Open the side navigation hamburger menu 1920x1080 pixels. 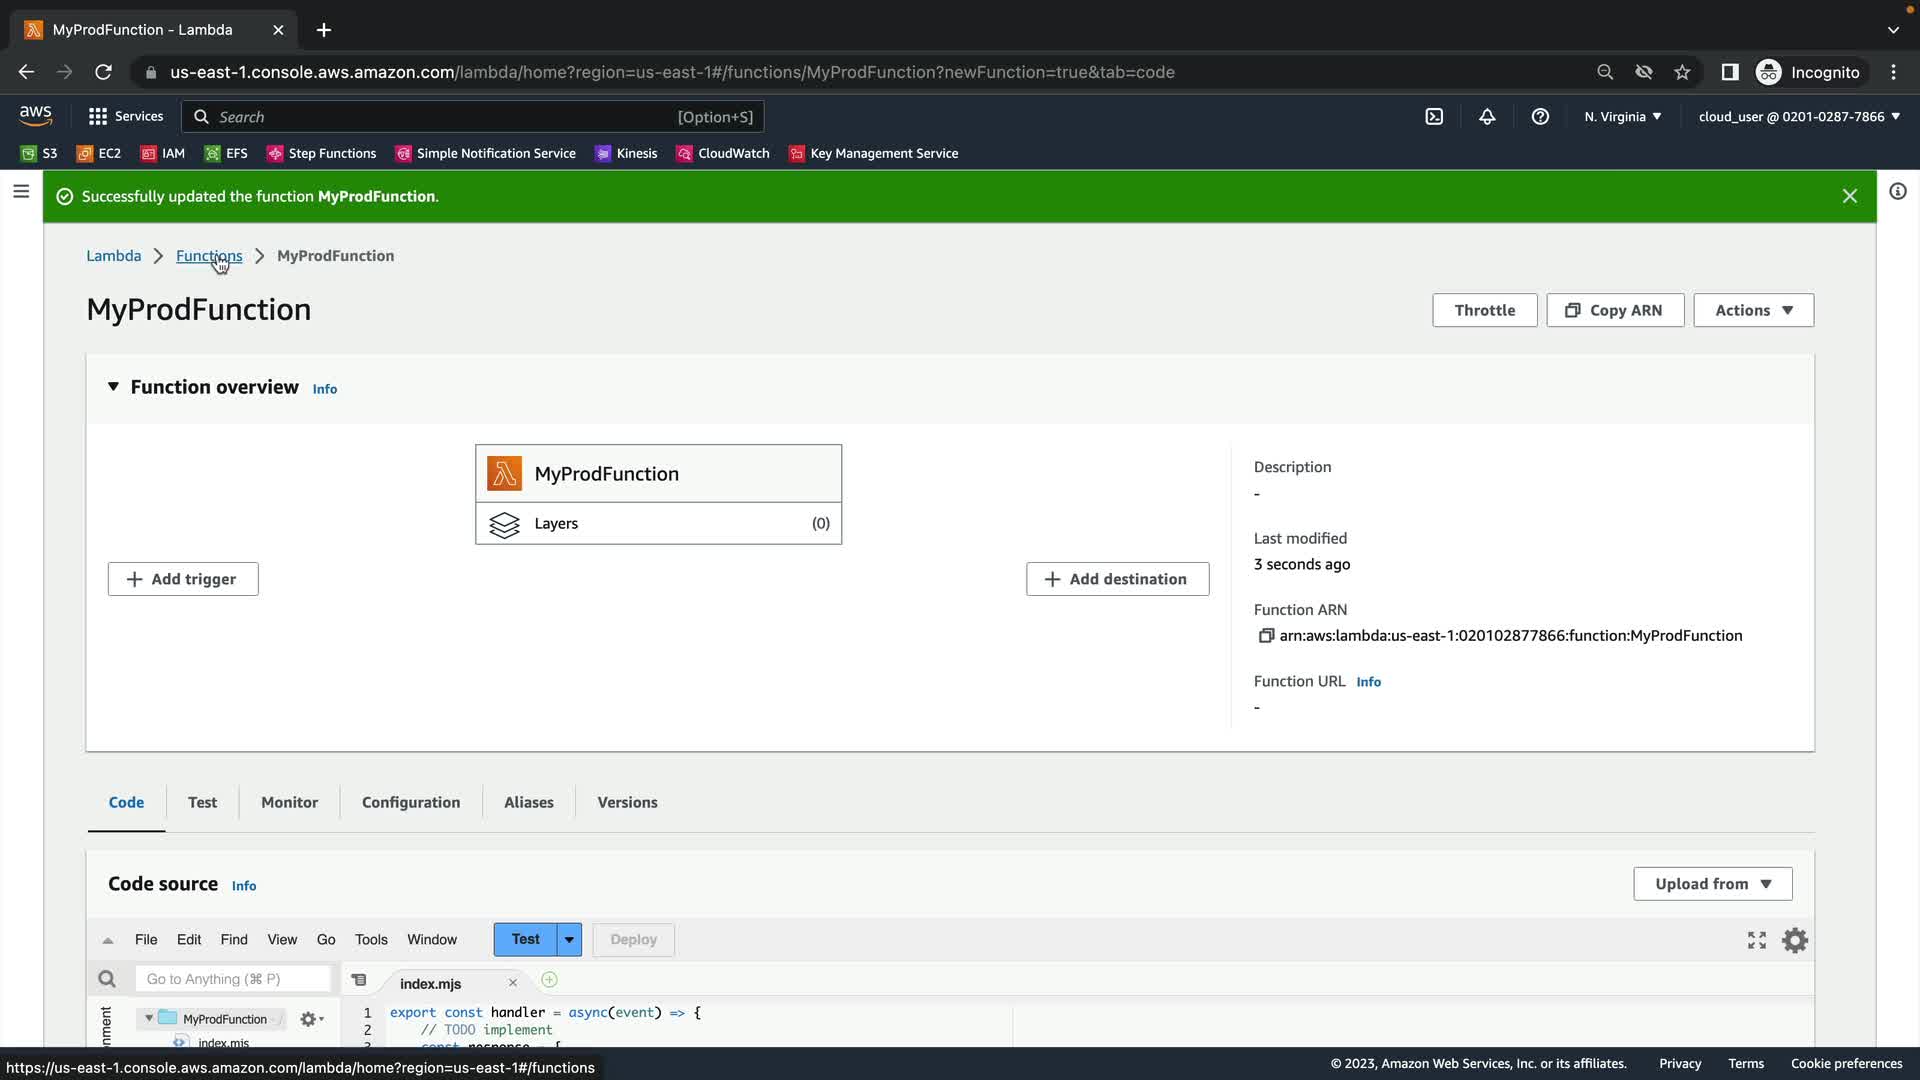[x=21, y=191]
